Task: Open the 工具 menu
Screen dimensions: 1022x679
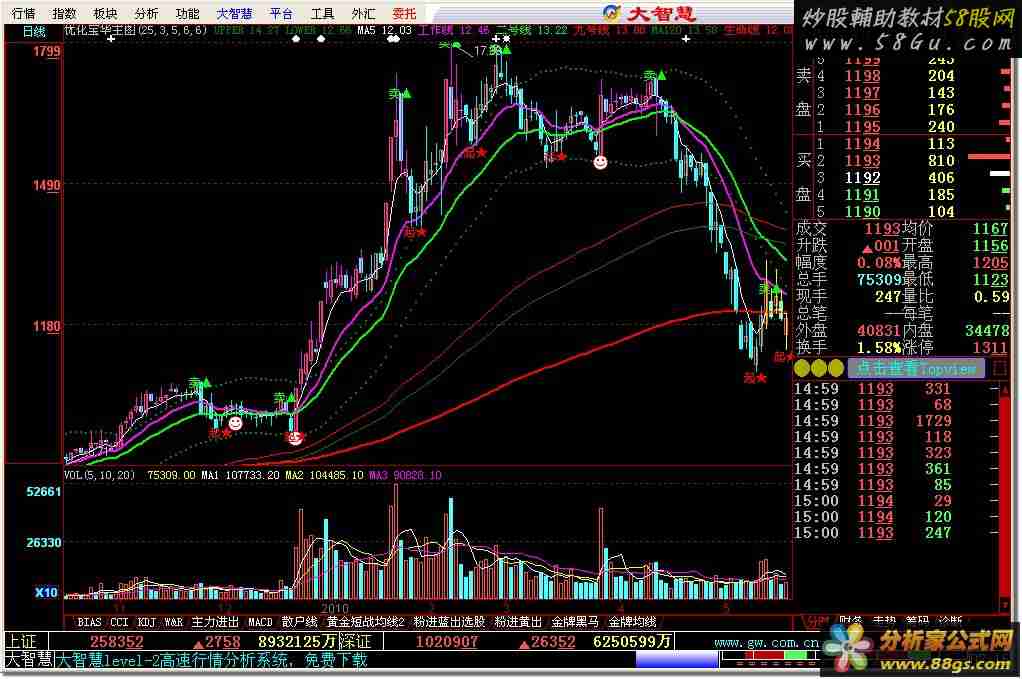Action: click(322, 13)
